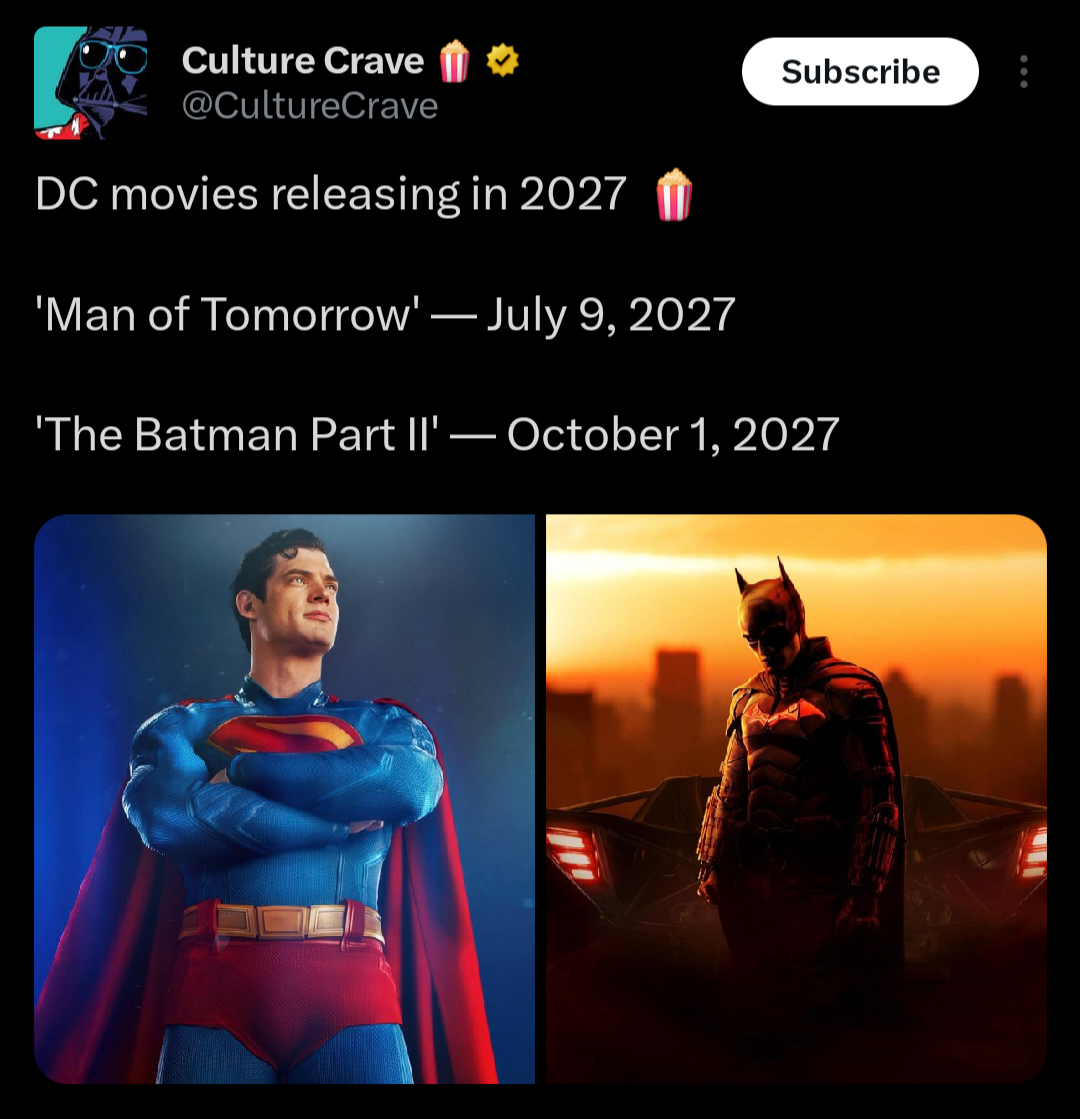Click the 'Man of Tomorrow' release line

coord(385,314)
